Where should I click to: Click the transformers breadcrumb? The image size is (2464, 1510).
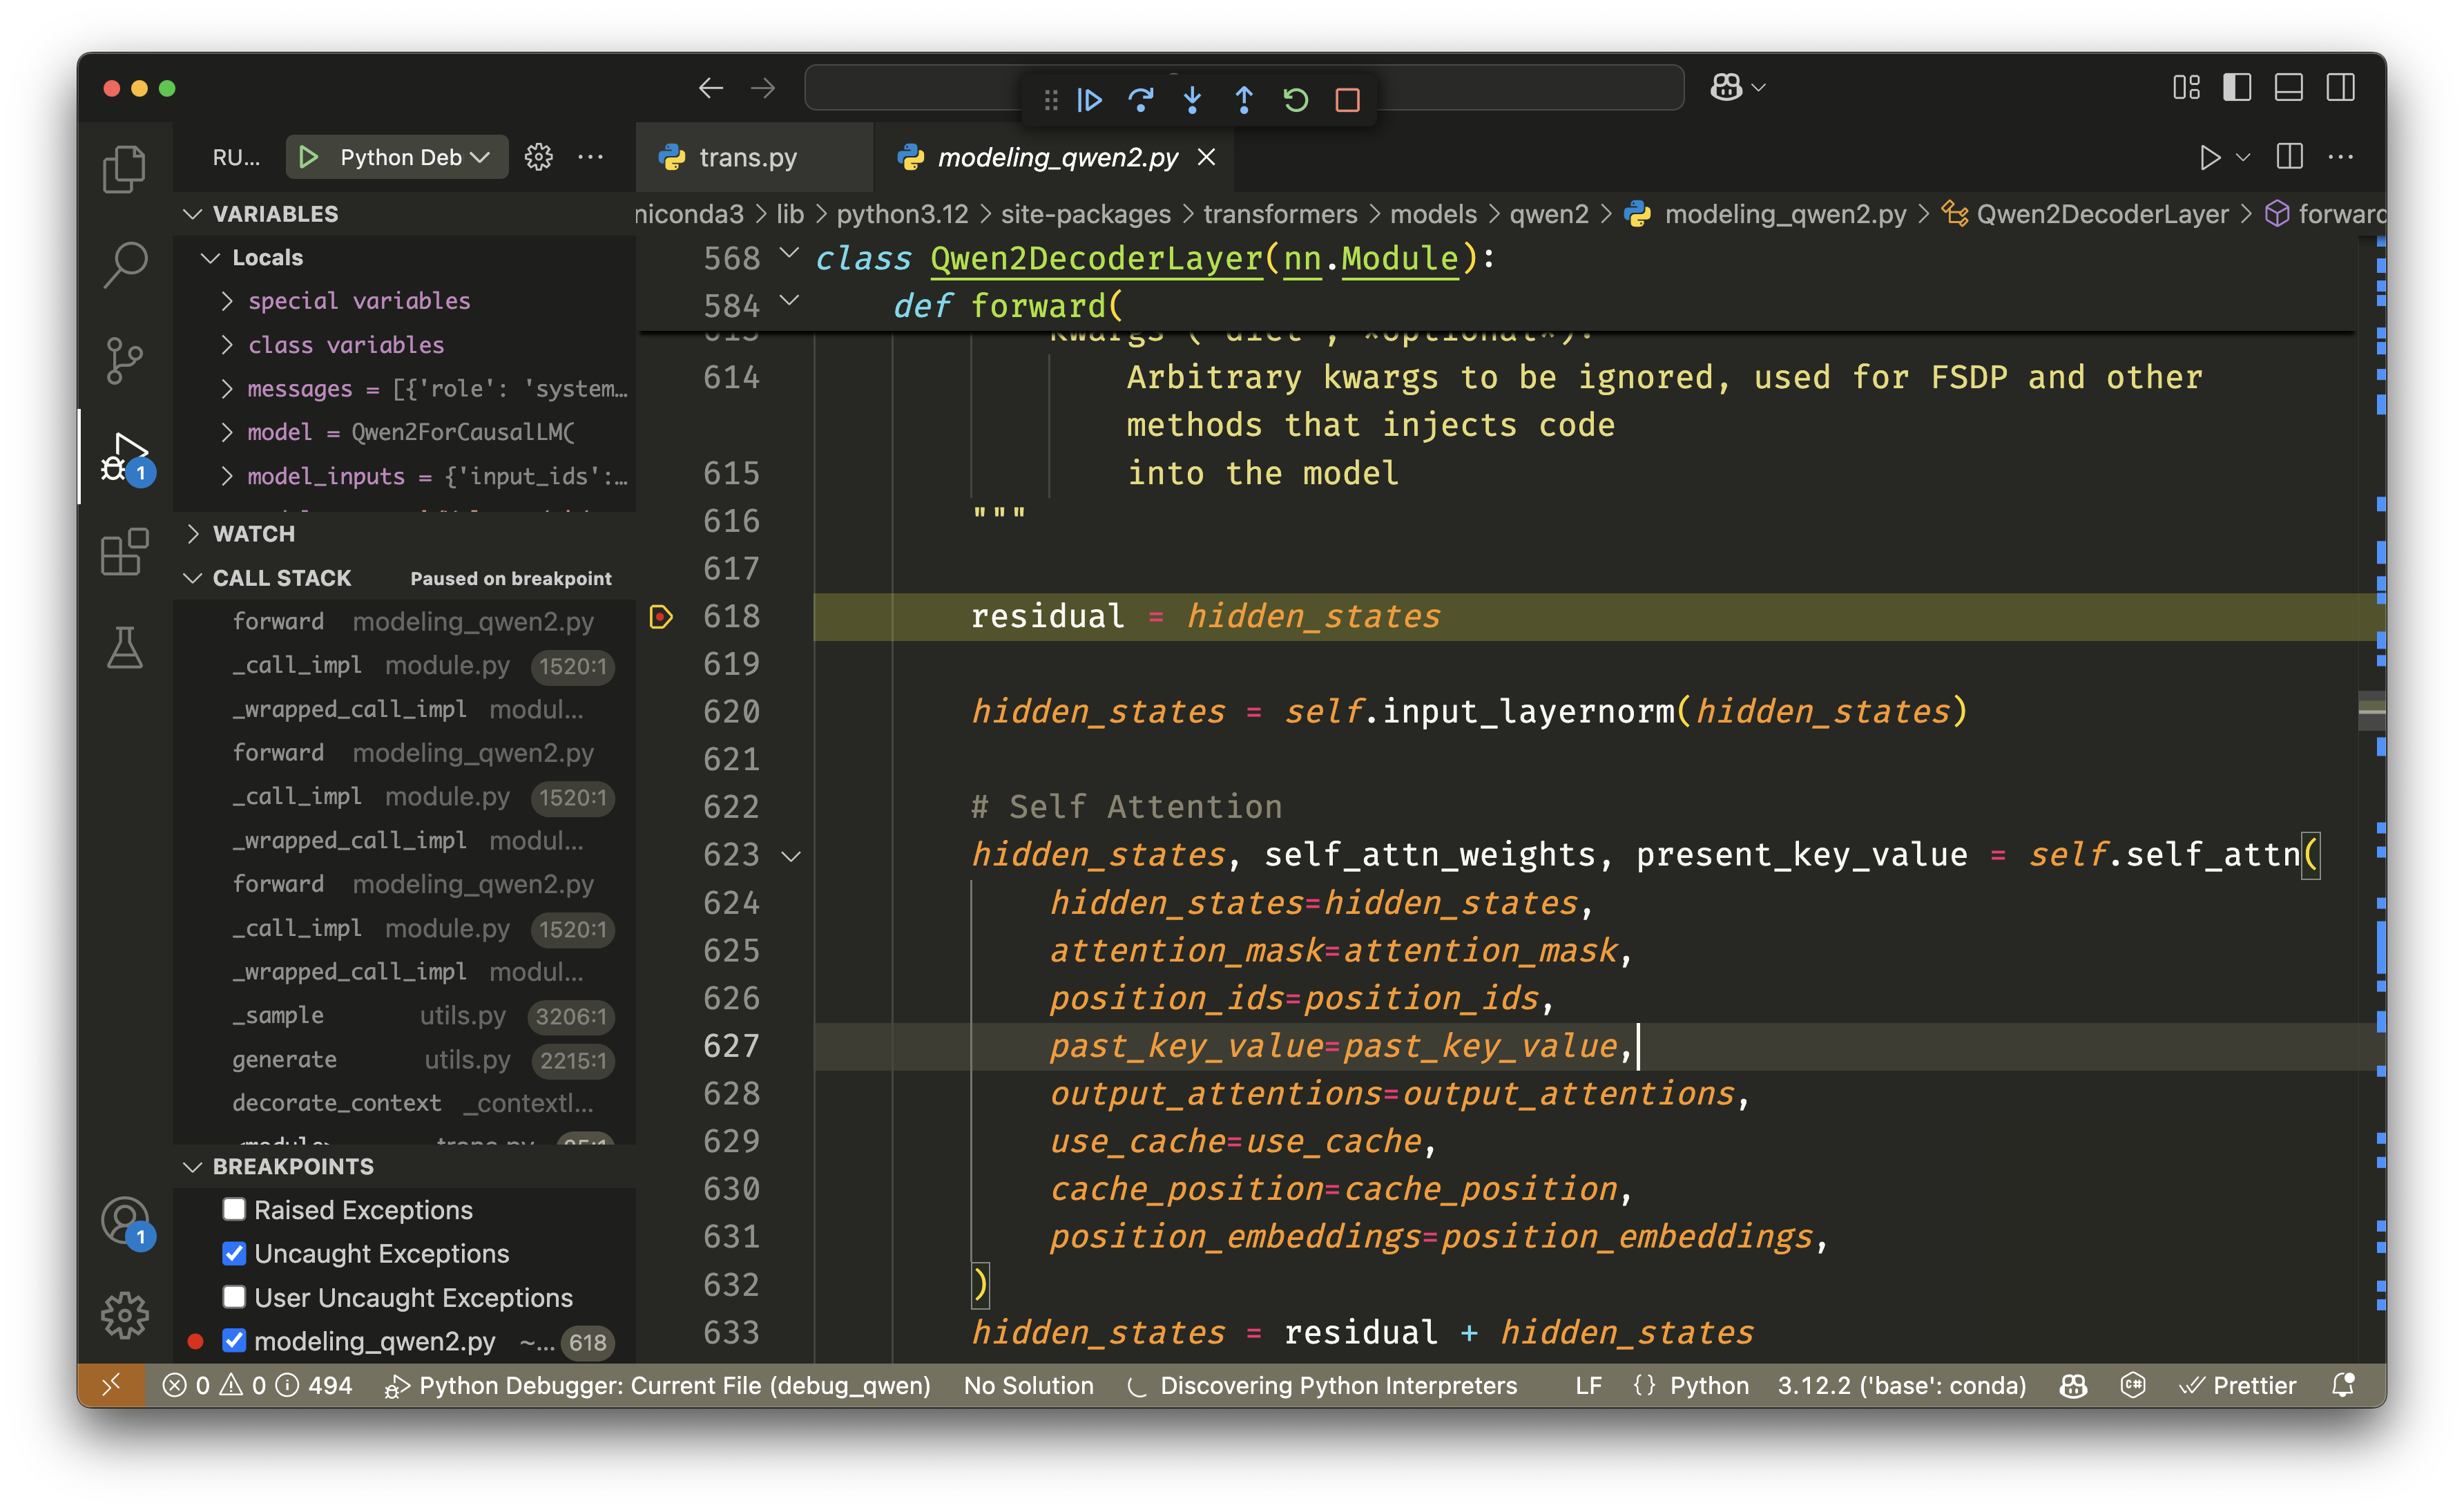tap(1280, 214)
